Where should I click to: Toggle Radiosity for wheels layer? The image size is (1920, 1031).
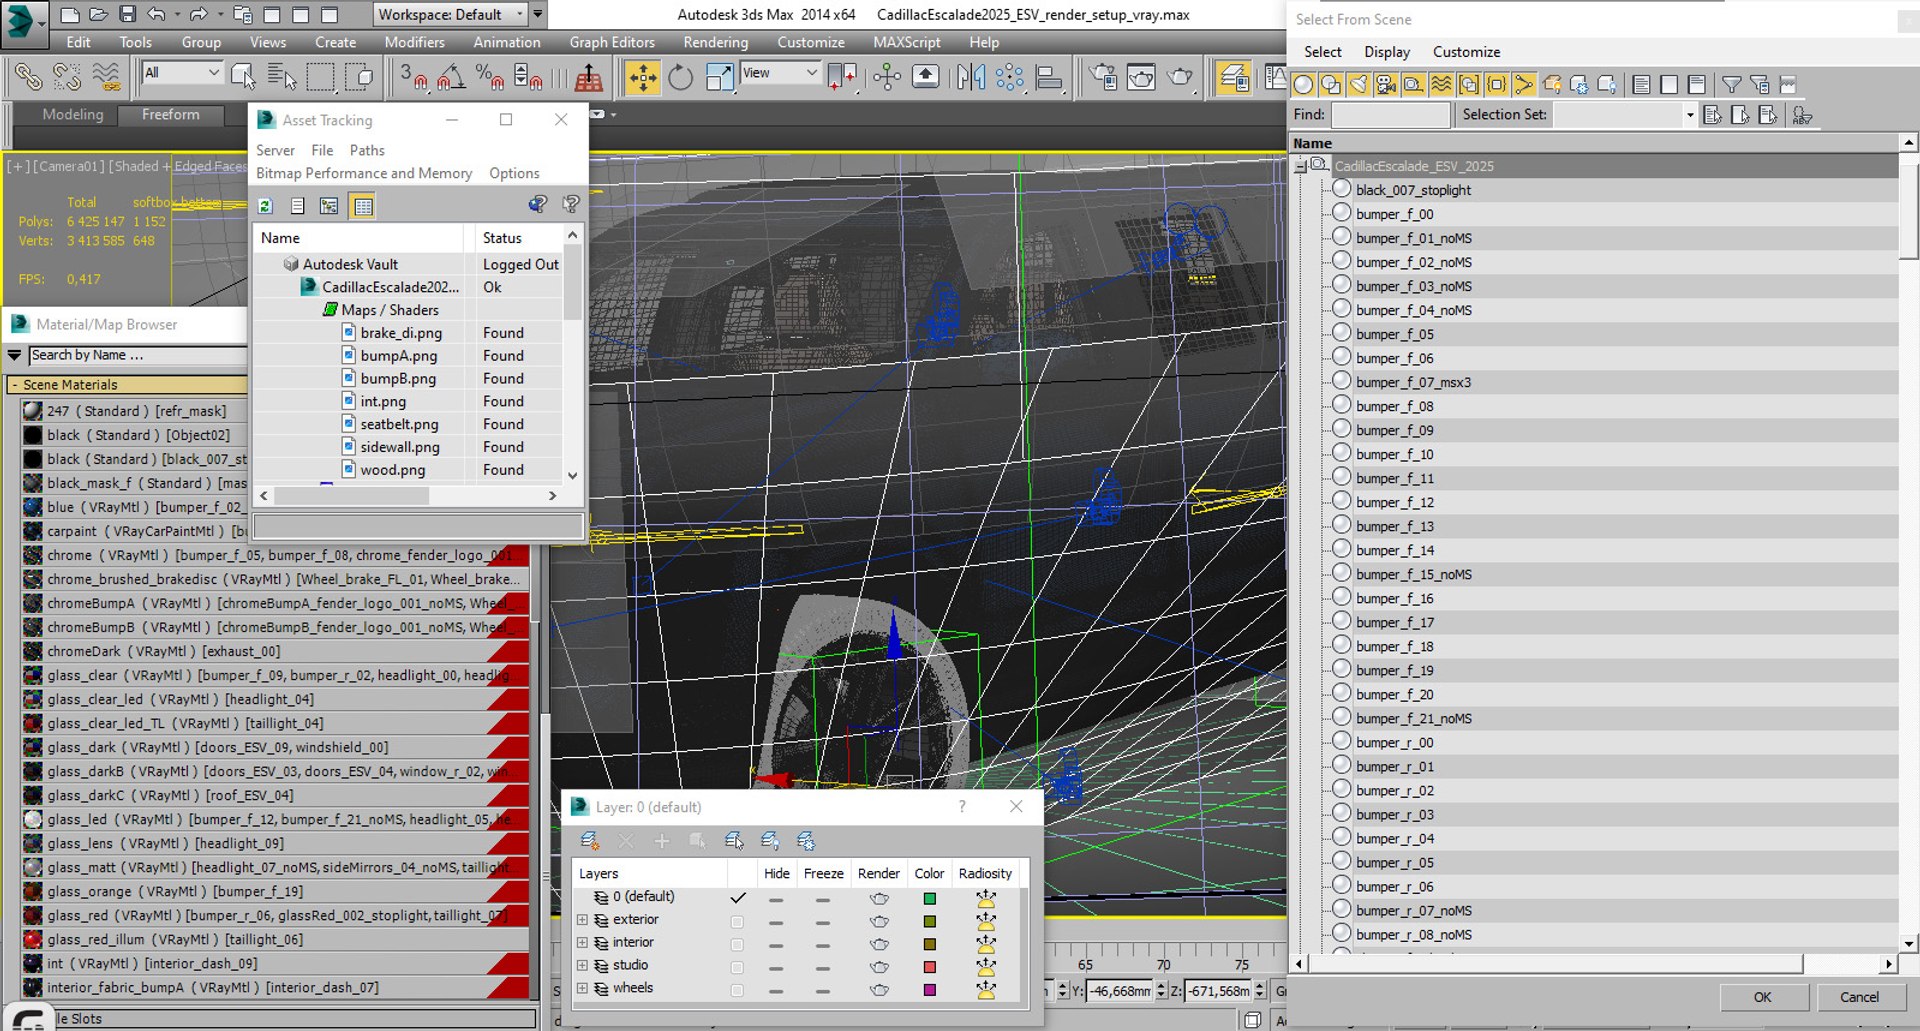pos(986,990)
